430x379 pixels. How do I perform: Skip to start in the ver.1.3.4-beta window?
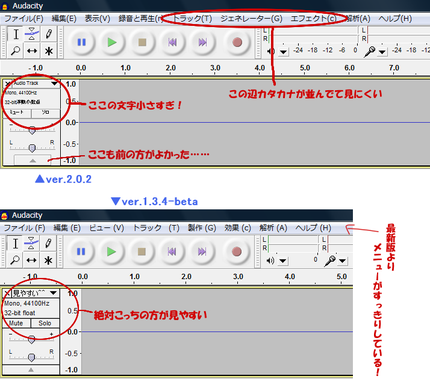[172, 252]
